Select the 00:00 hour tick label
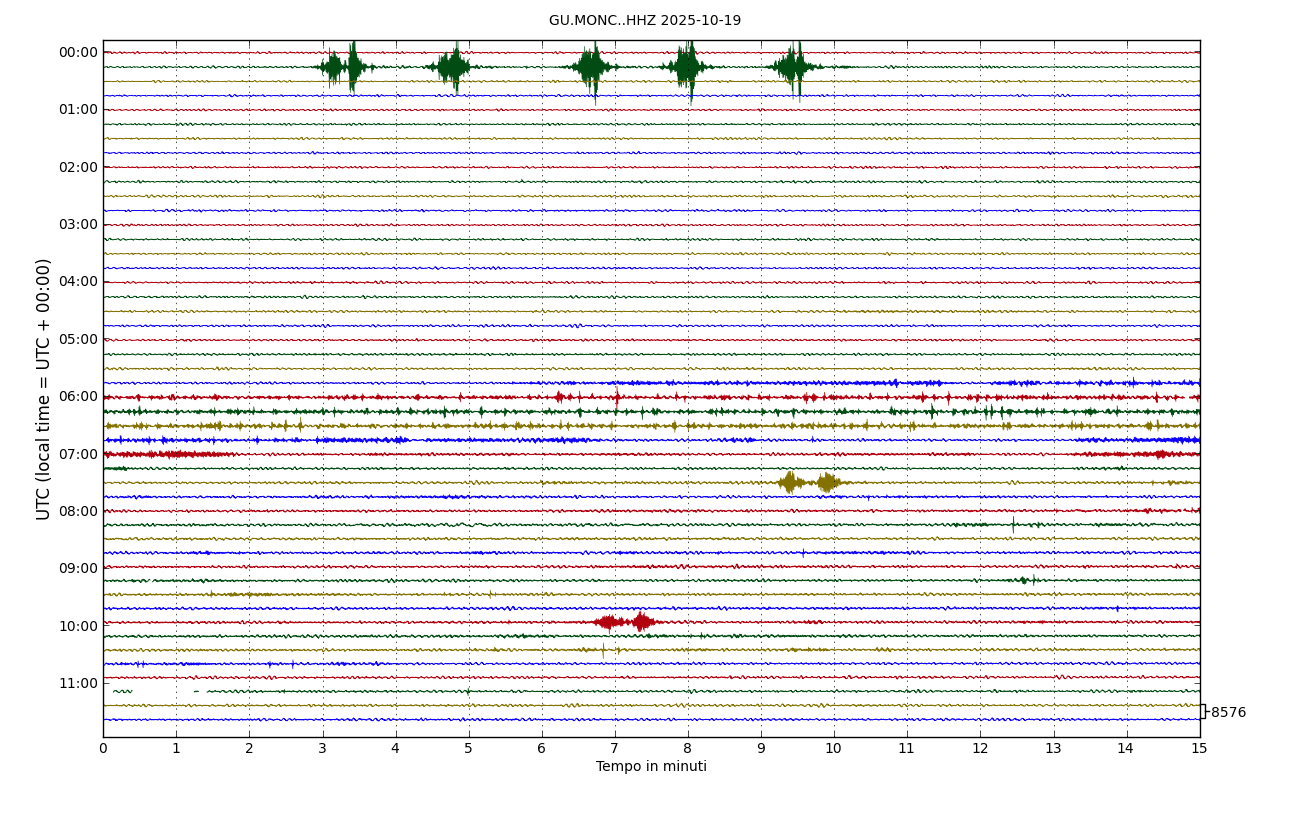 click(78, 53)
